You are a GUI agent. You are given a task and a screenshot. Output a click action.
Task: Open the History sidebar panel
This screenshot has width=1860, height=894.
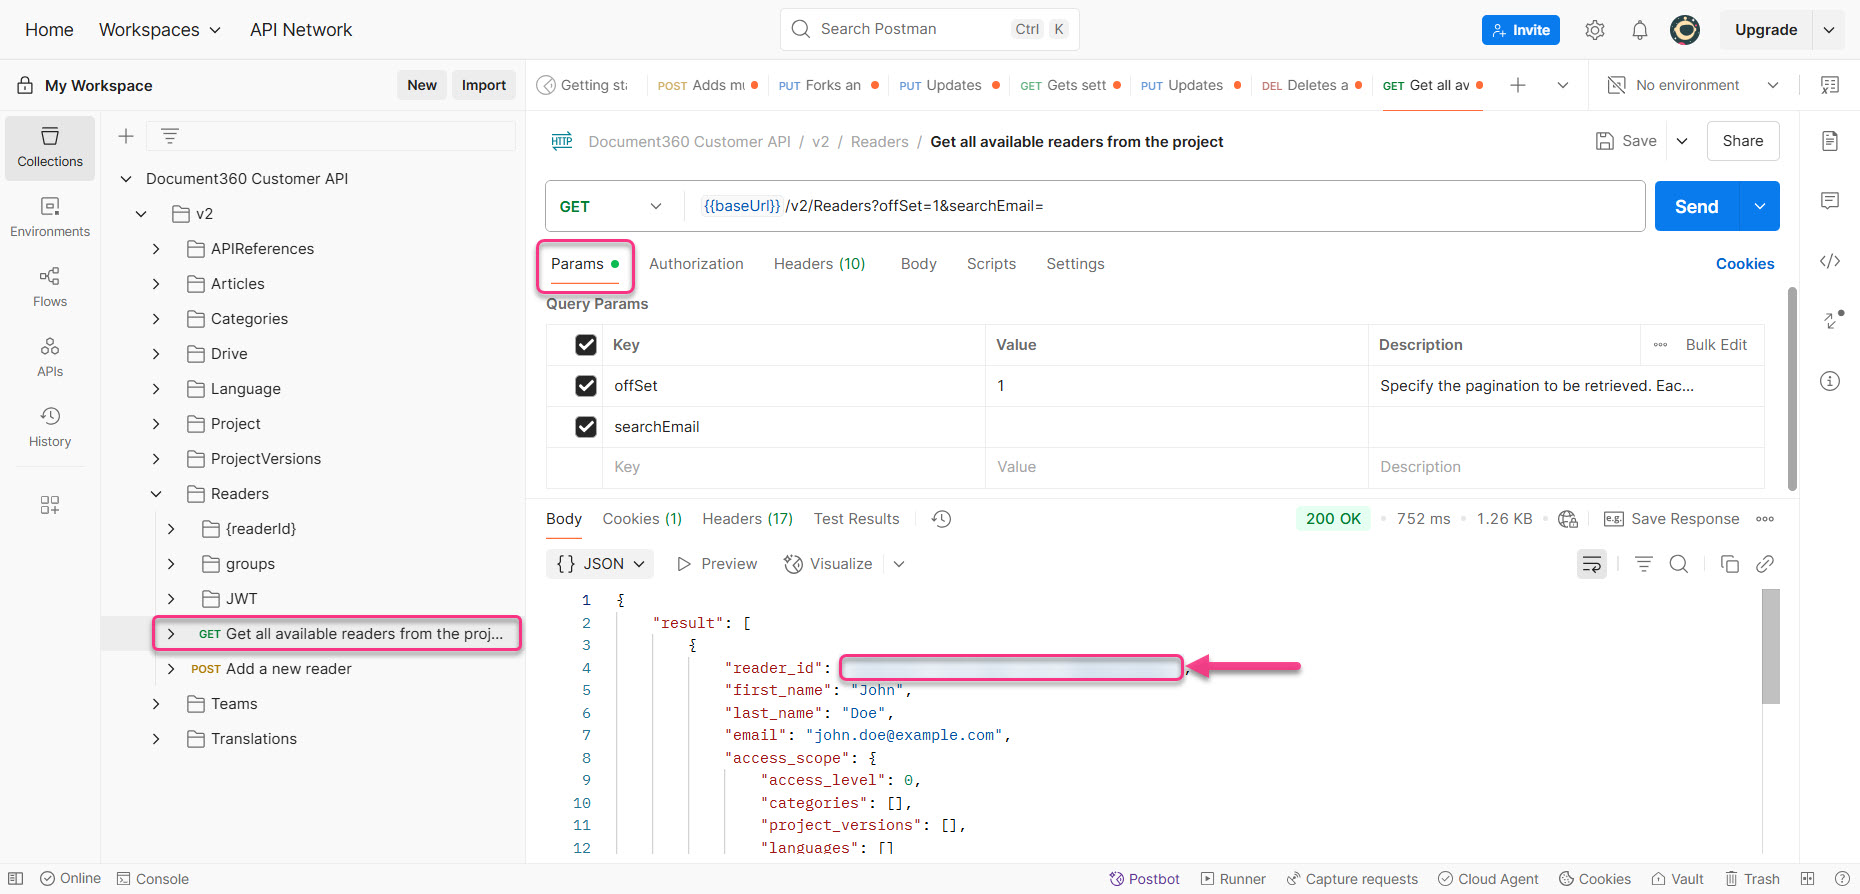tap(50, 427)
